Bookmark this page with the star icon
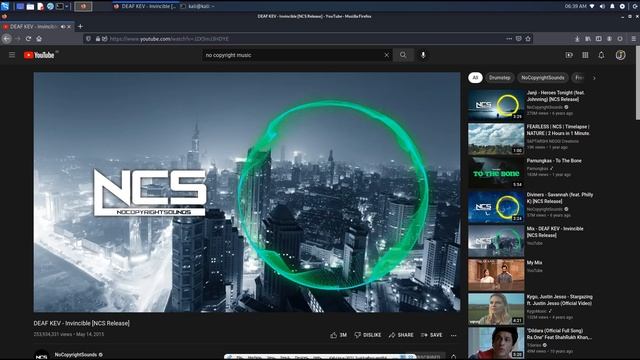Screen dimensions: 640x360 click(528, 39)
